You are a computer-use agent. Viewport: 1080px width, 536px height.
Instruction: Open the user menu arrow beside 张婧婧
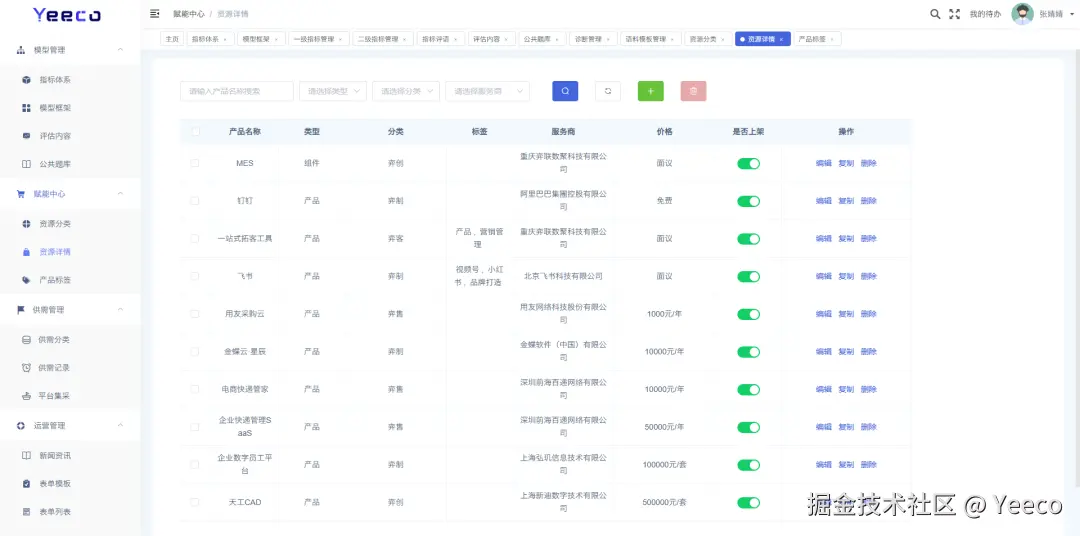[x=1070, y=14]
